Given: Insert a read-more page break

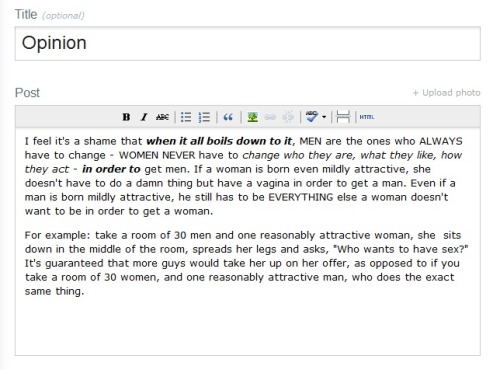Looking at the screenshot, I should (343, 117).
